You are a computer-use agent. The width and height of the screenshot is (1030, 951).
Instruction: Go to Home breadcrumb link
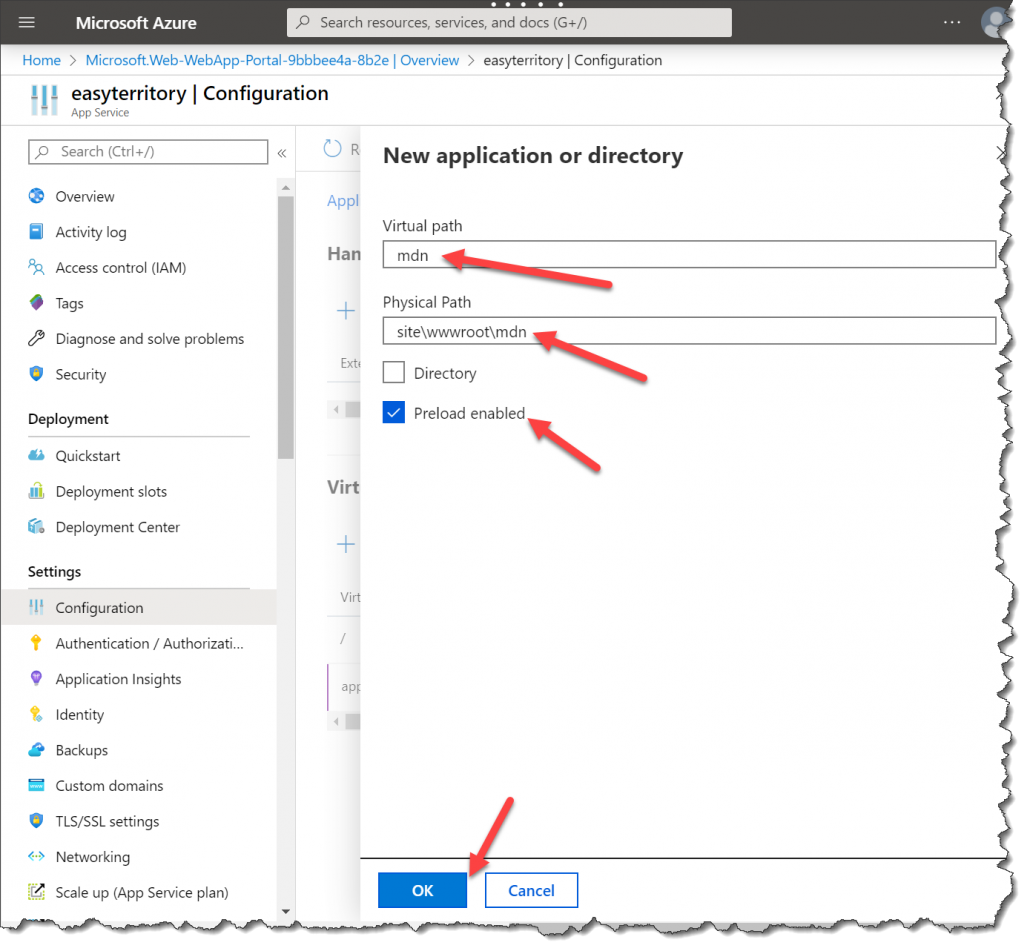click(x=42, y=60)
